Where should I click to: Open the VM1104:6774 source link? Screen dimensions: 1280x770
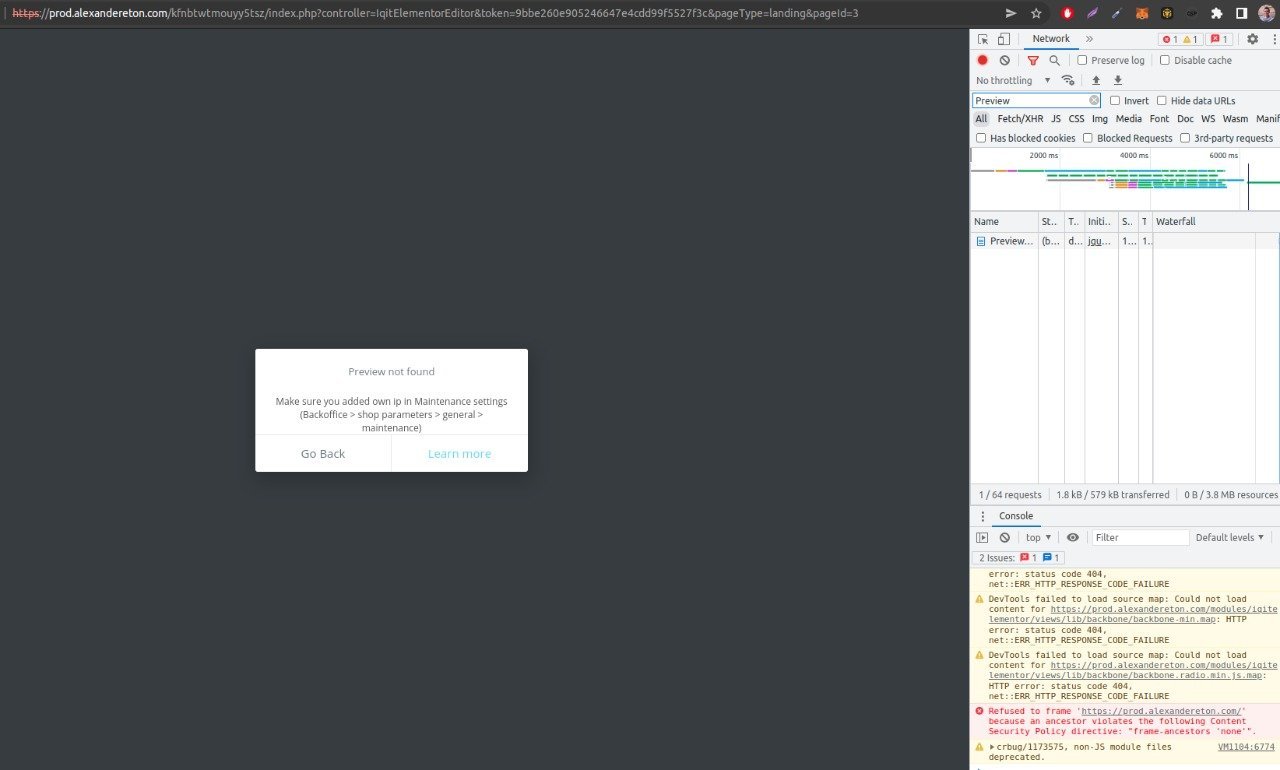pyautogui.click(x=1246, y=747)
